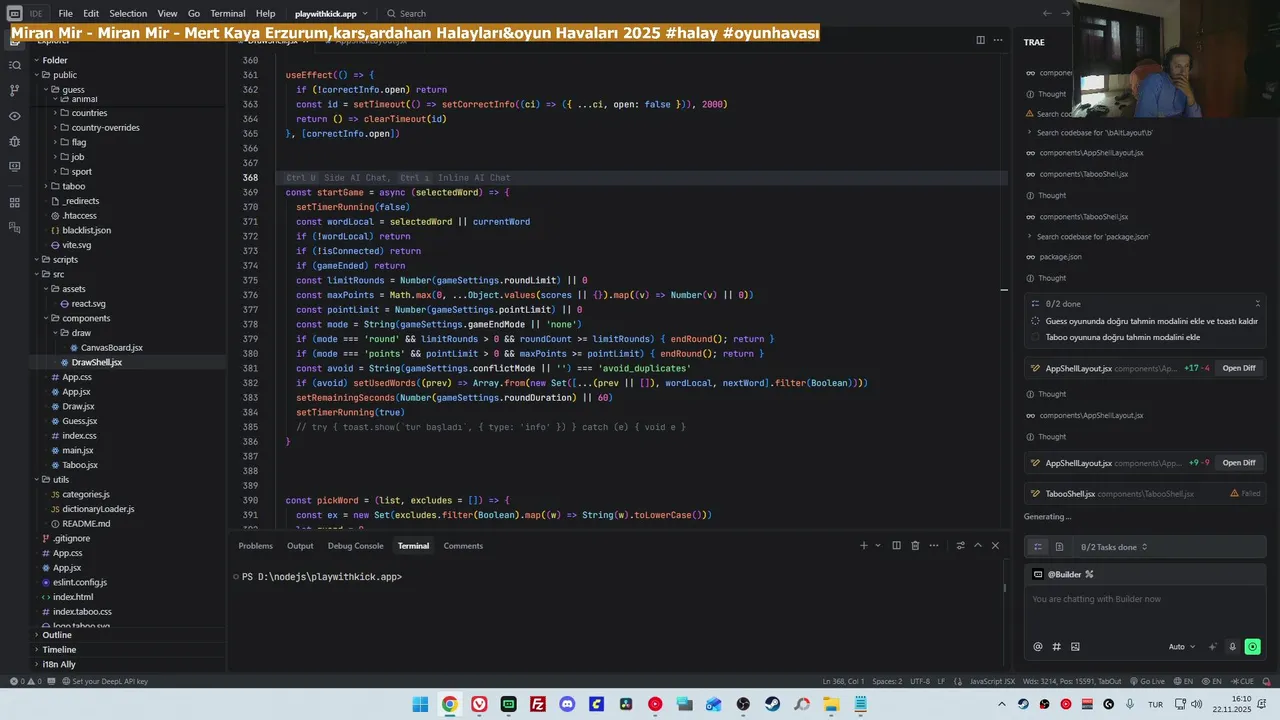Insert an @ mention in chat

pyautogui.click(x=1038, y=647)
